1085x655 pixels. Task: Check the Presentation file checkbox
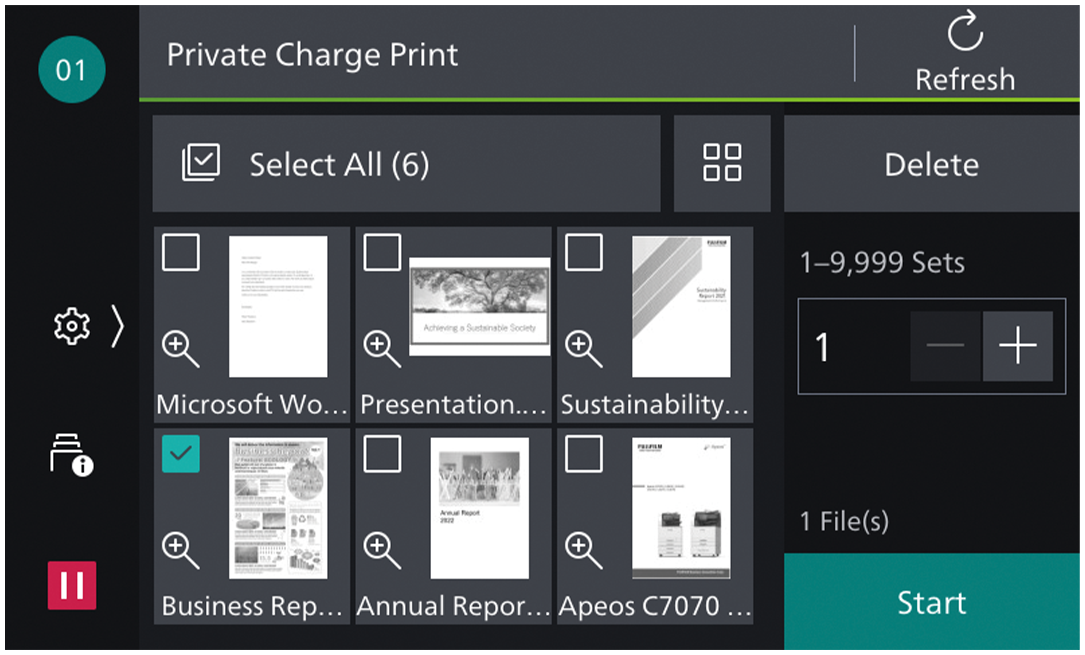382,253
